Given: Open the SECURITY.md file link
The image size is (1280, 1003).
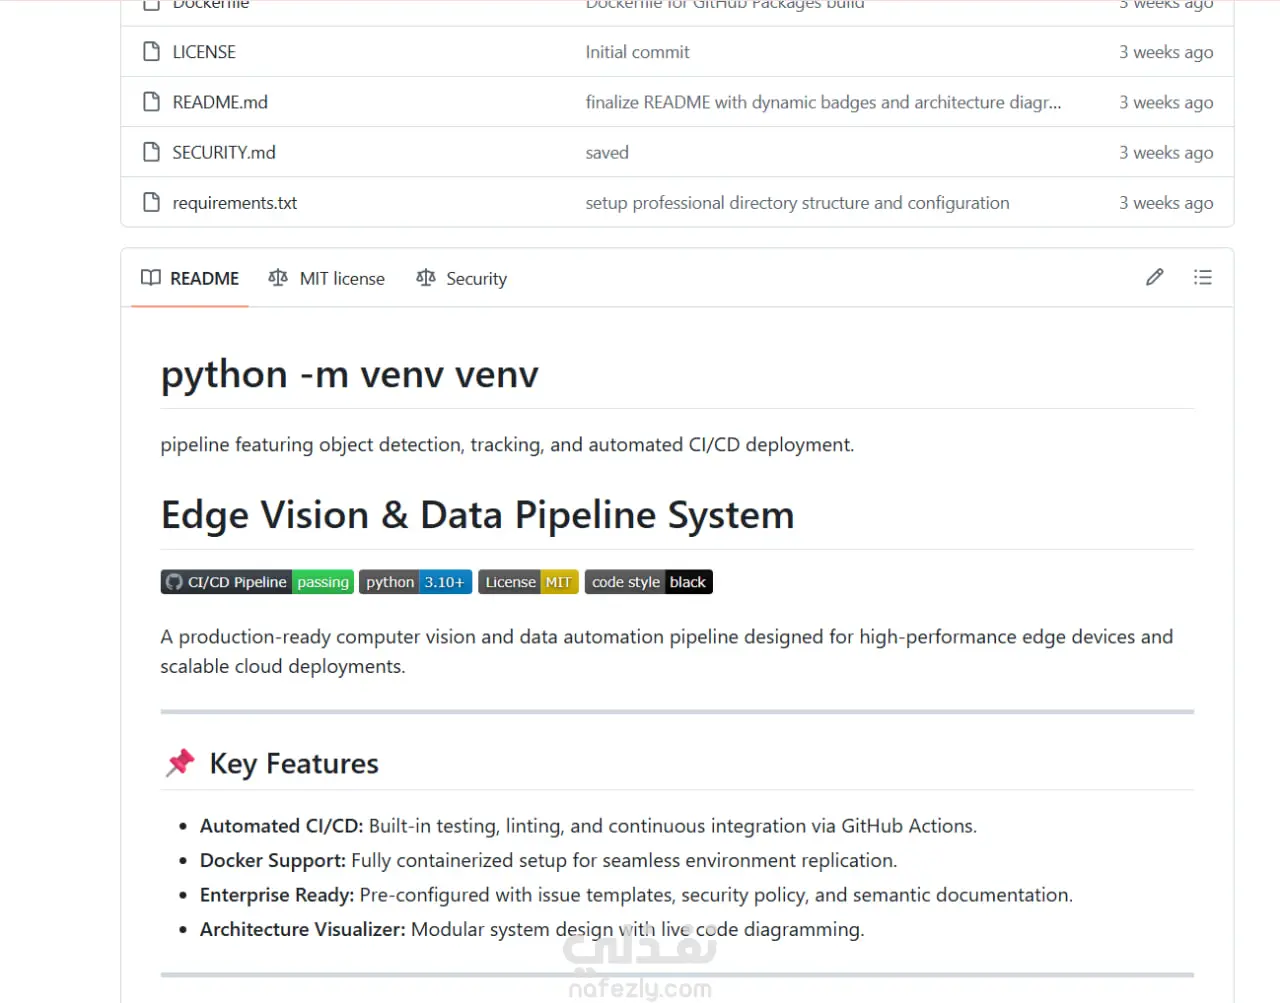Looking at the screenshot, I should (224, 152).
